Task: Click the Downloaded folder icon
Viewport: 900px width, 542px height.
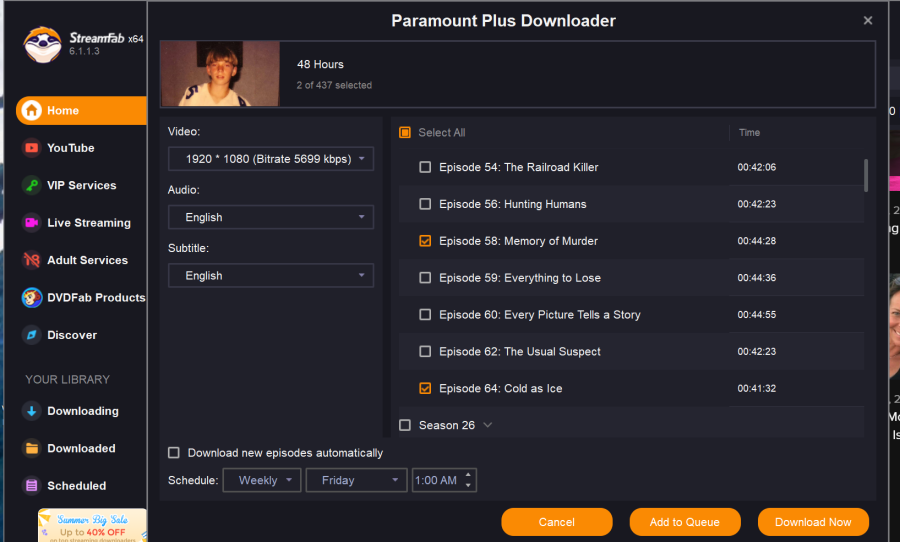Action: [x=32, y=448]
